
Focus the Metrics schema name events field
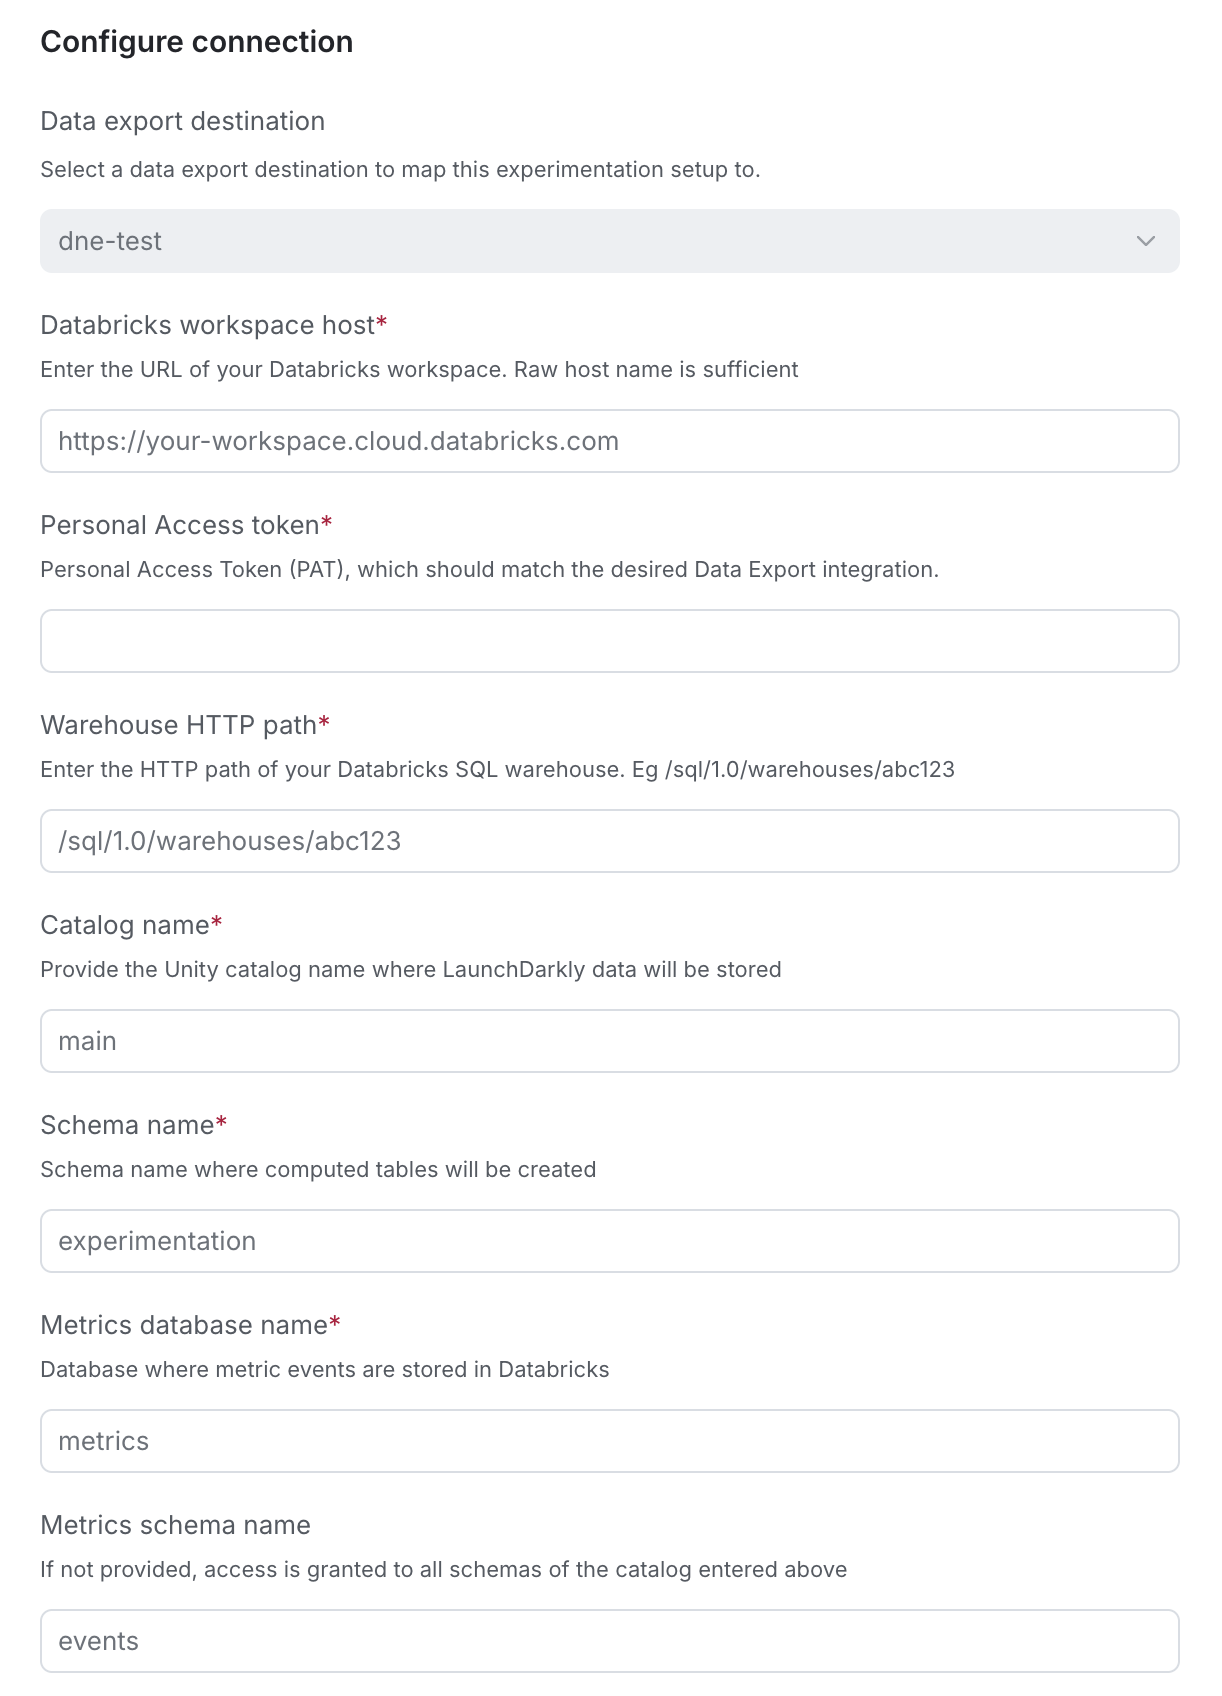[609, 1642]
